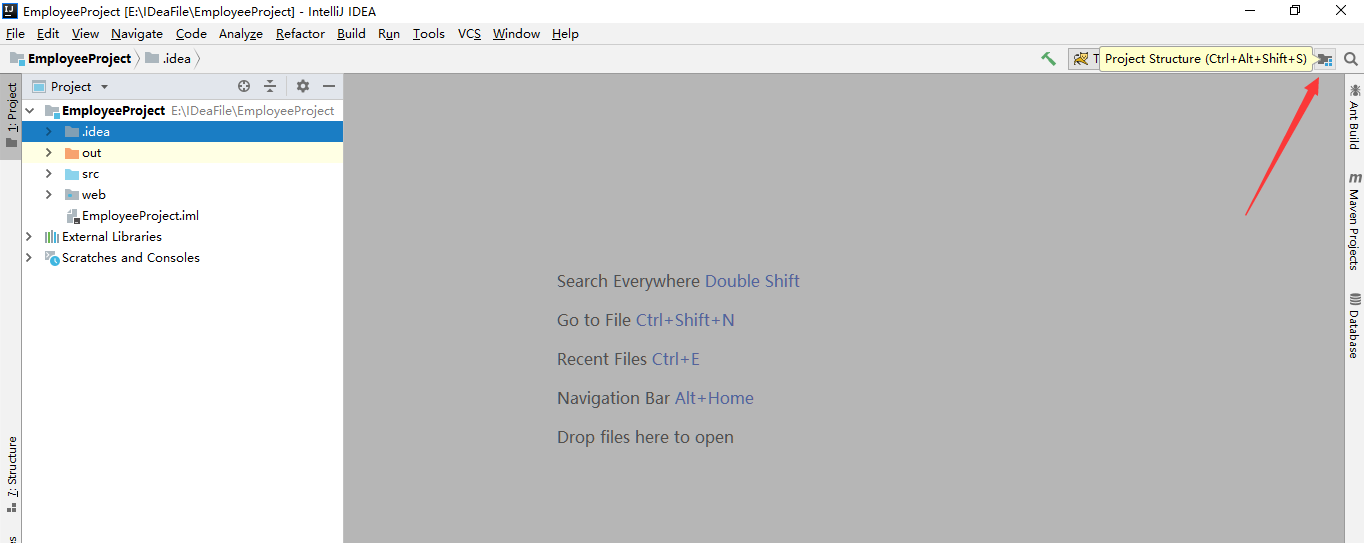The width and height of the screenshot is (1364, 543).
Task: Open Project Structure via its toolbar icon
Action: coord(1325,59)
